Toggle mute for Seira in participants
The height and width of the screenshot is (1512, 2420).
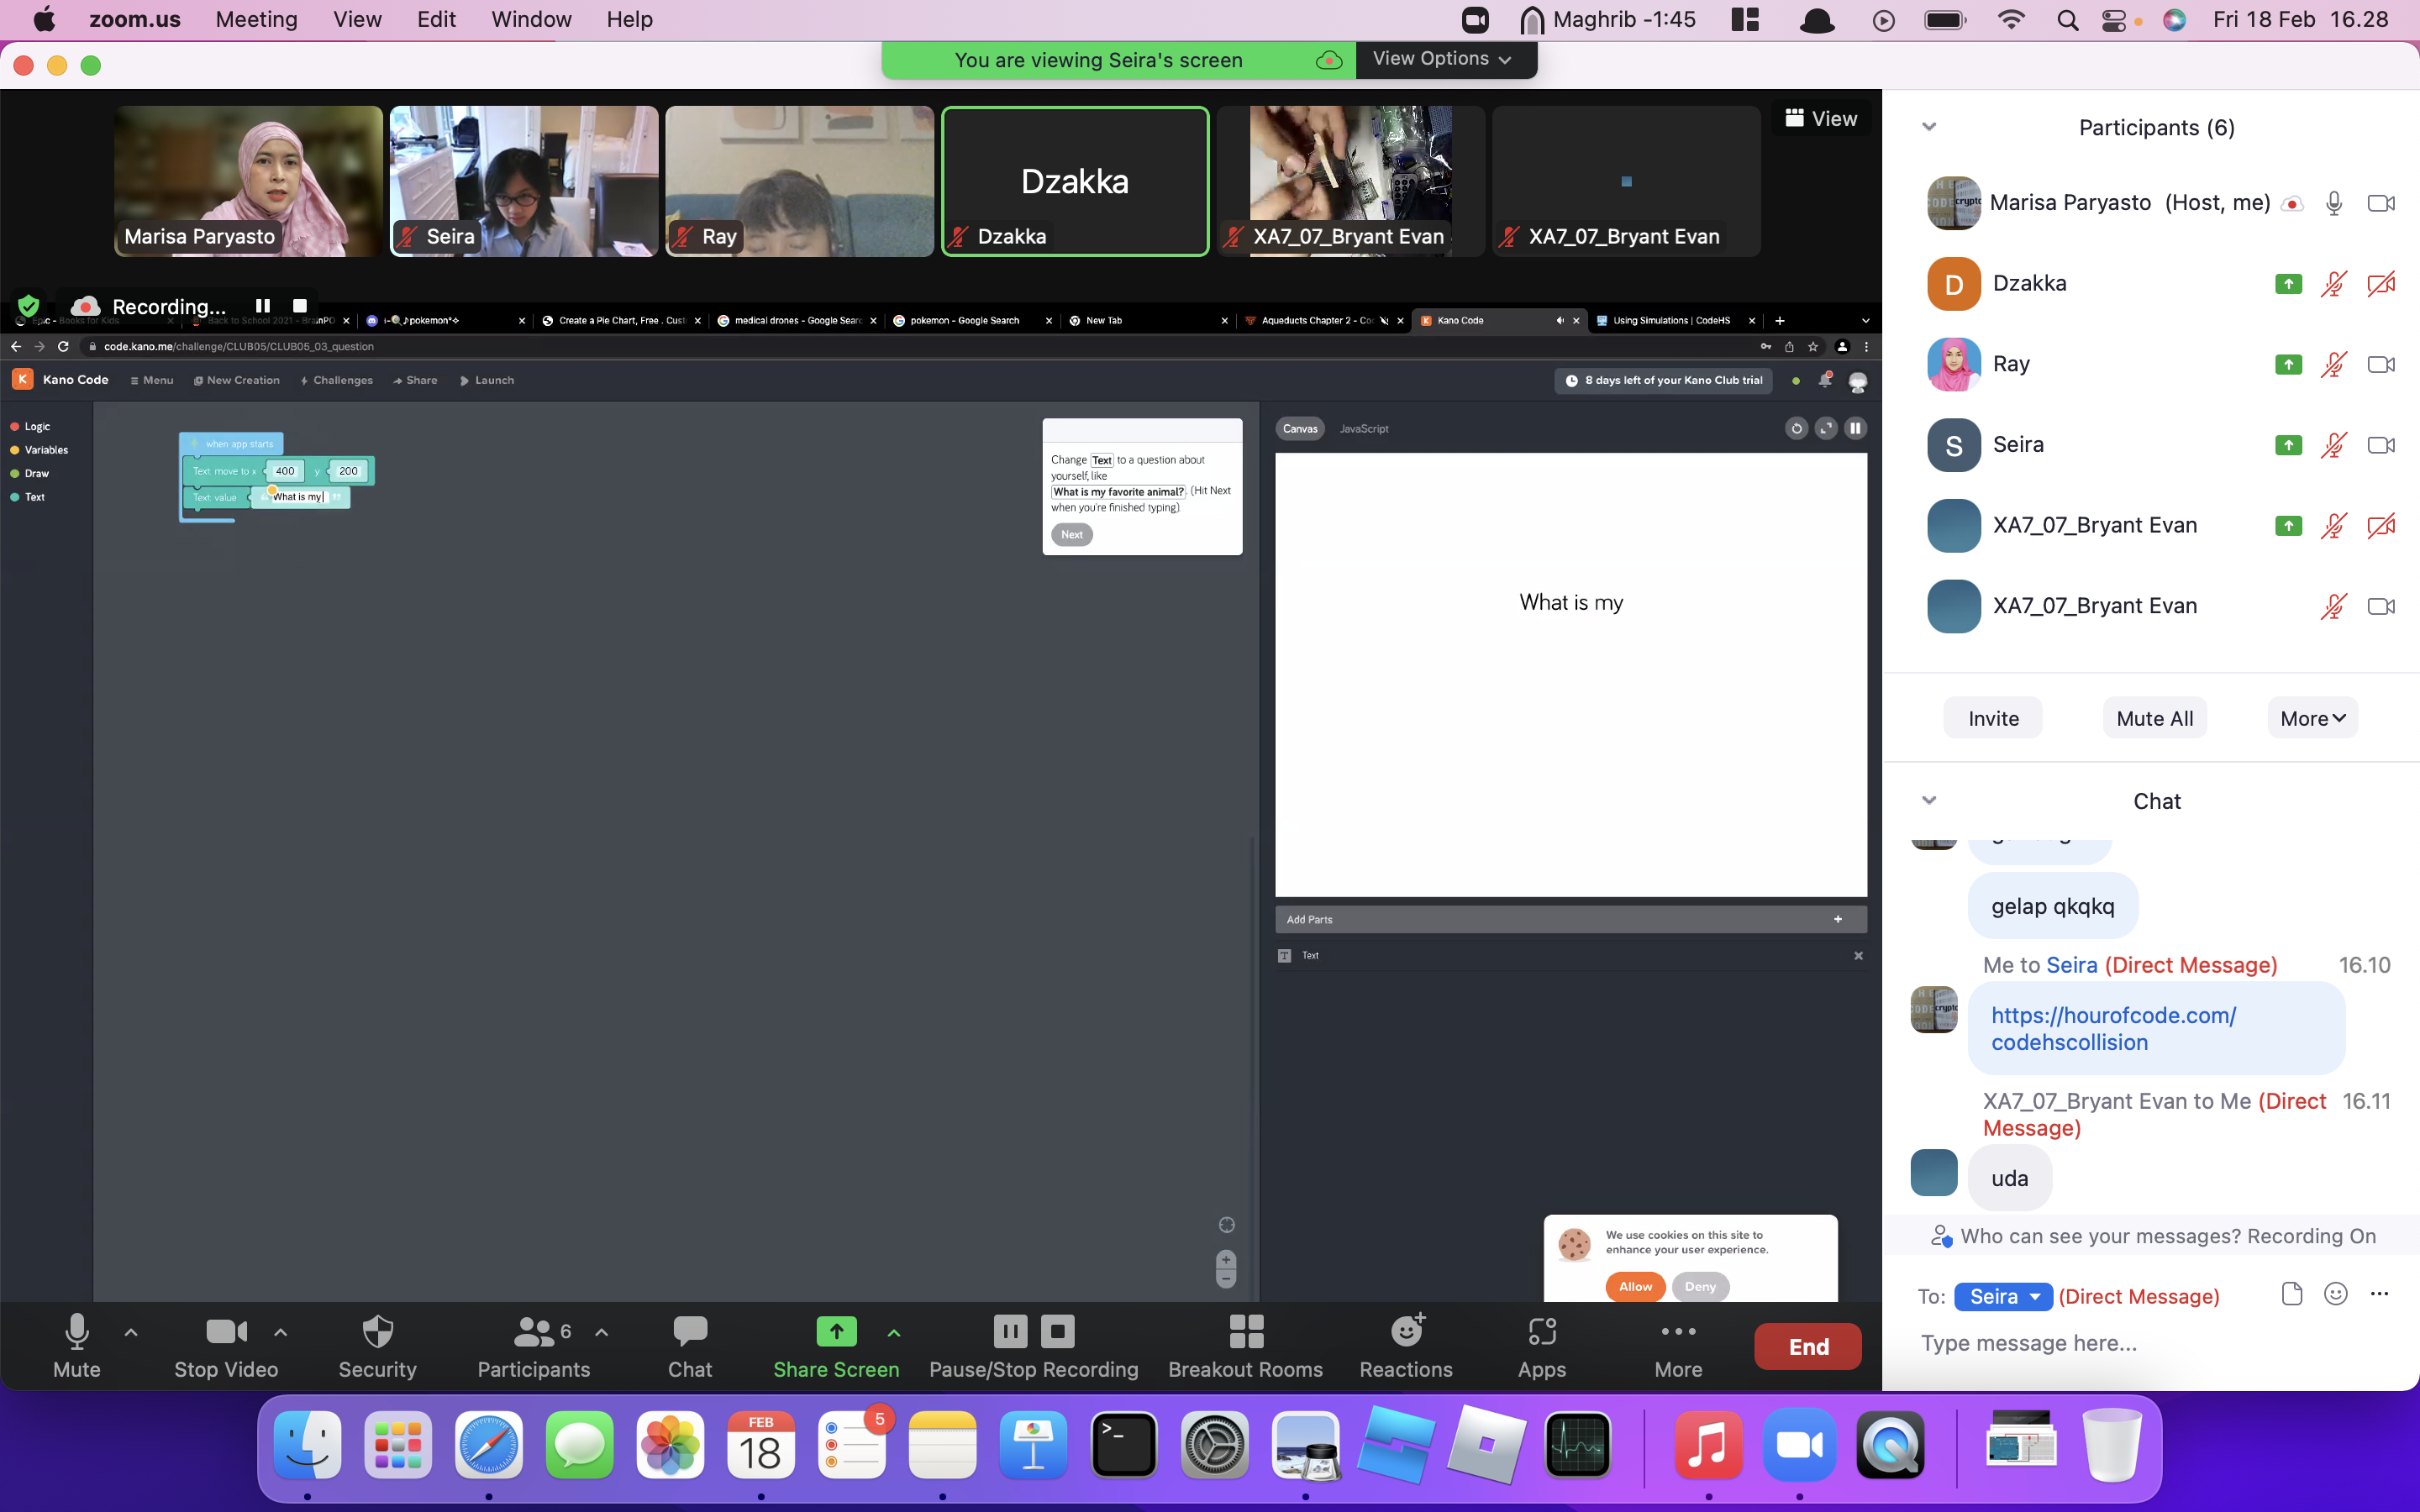click(2334, 444)
